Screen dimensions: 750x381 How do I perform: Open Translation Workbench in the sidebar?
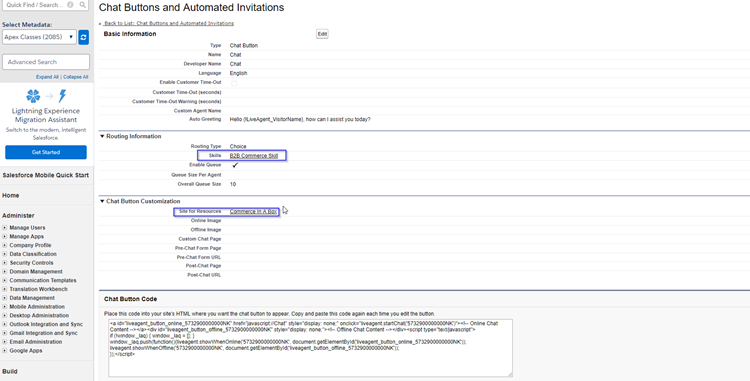pyautogui.click(x=38, y=289)
